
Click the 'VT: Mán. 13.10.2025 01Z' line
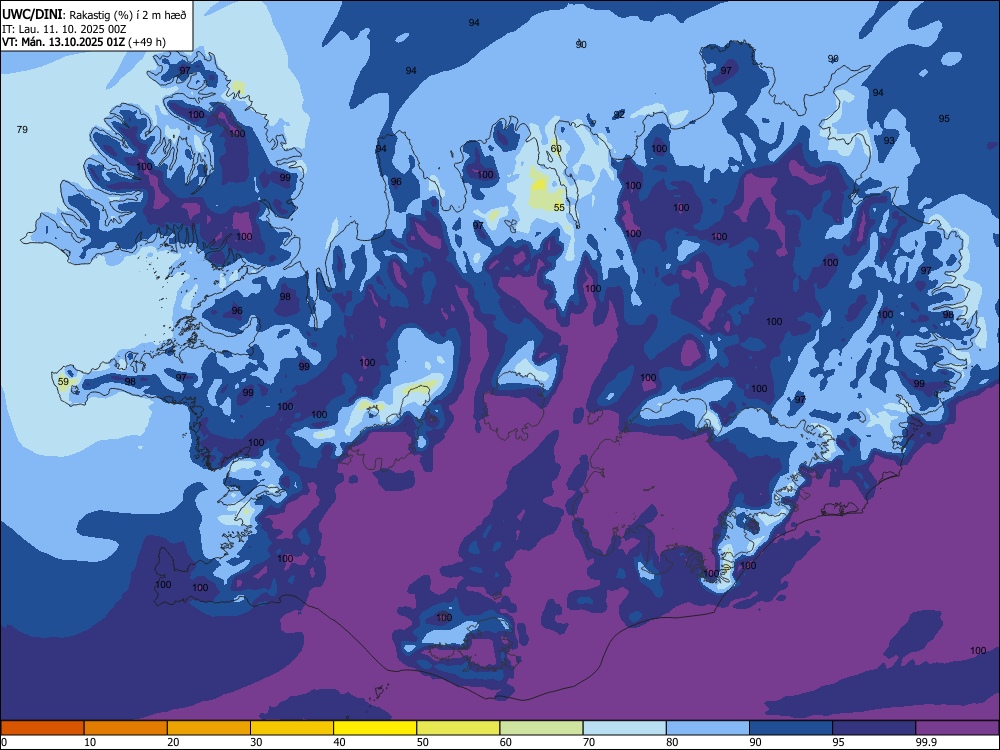[x=64, y=42]
